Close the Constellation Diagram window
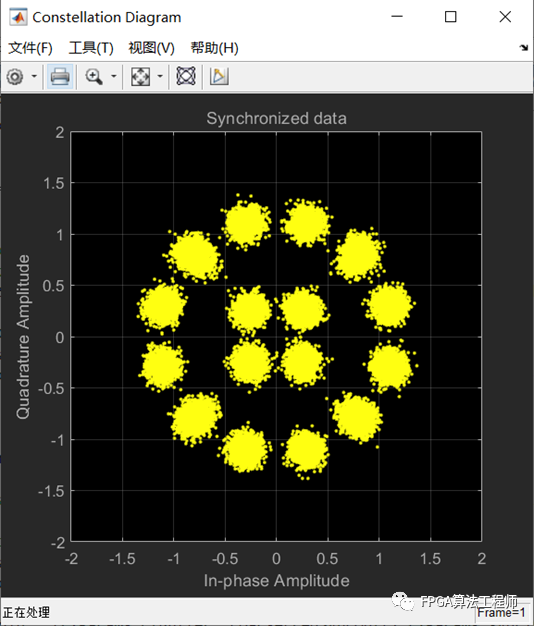 pos(505,17)
